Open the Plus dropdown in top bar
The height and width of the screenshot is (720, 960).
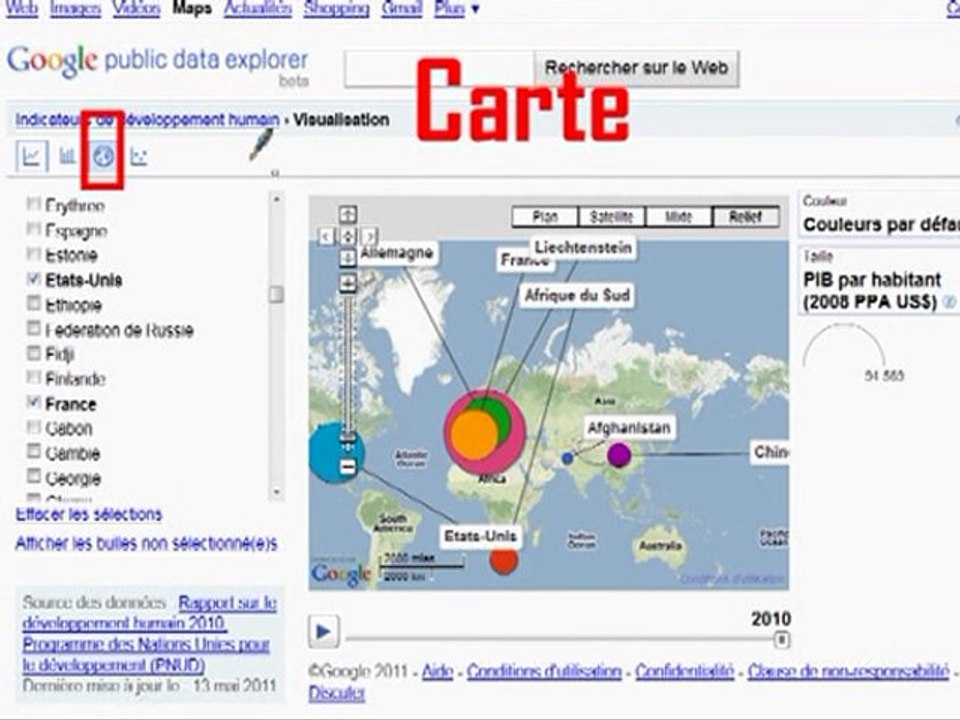point(456,8)
